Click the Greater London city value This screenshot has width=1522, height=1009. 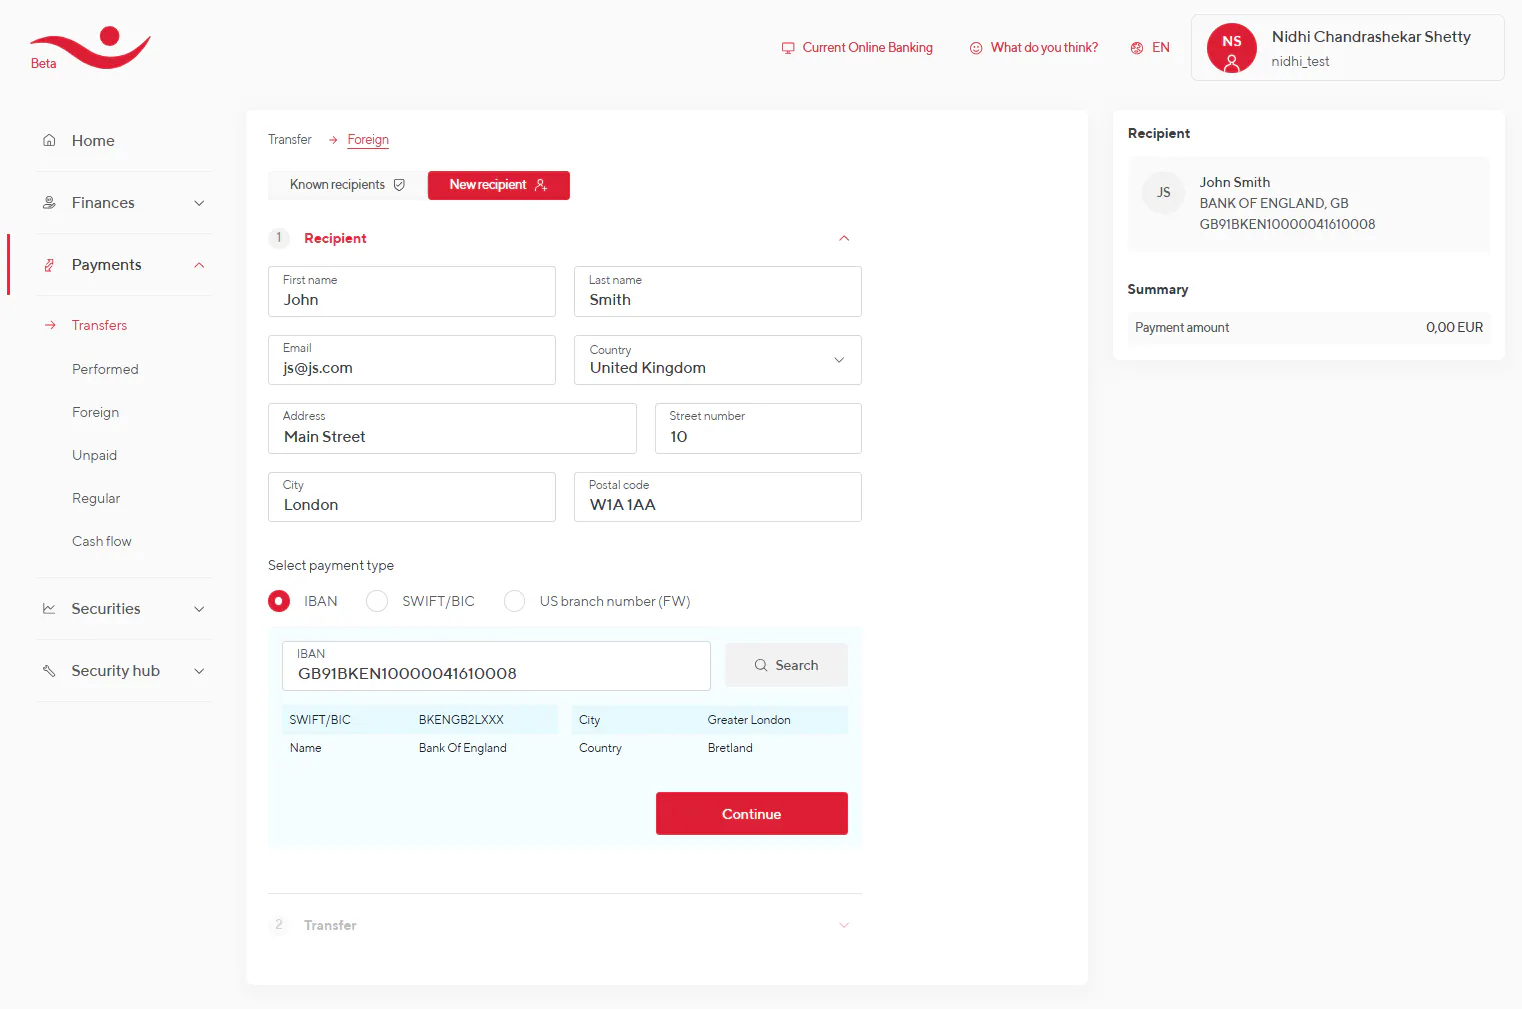pos(749,720)
